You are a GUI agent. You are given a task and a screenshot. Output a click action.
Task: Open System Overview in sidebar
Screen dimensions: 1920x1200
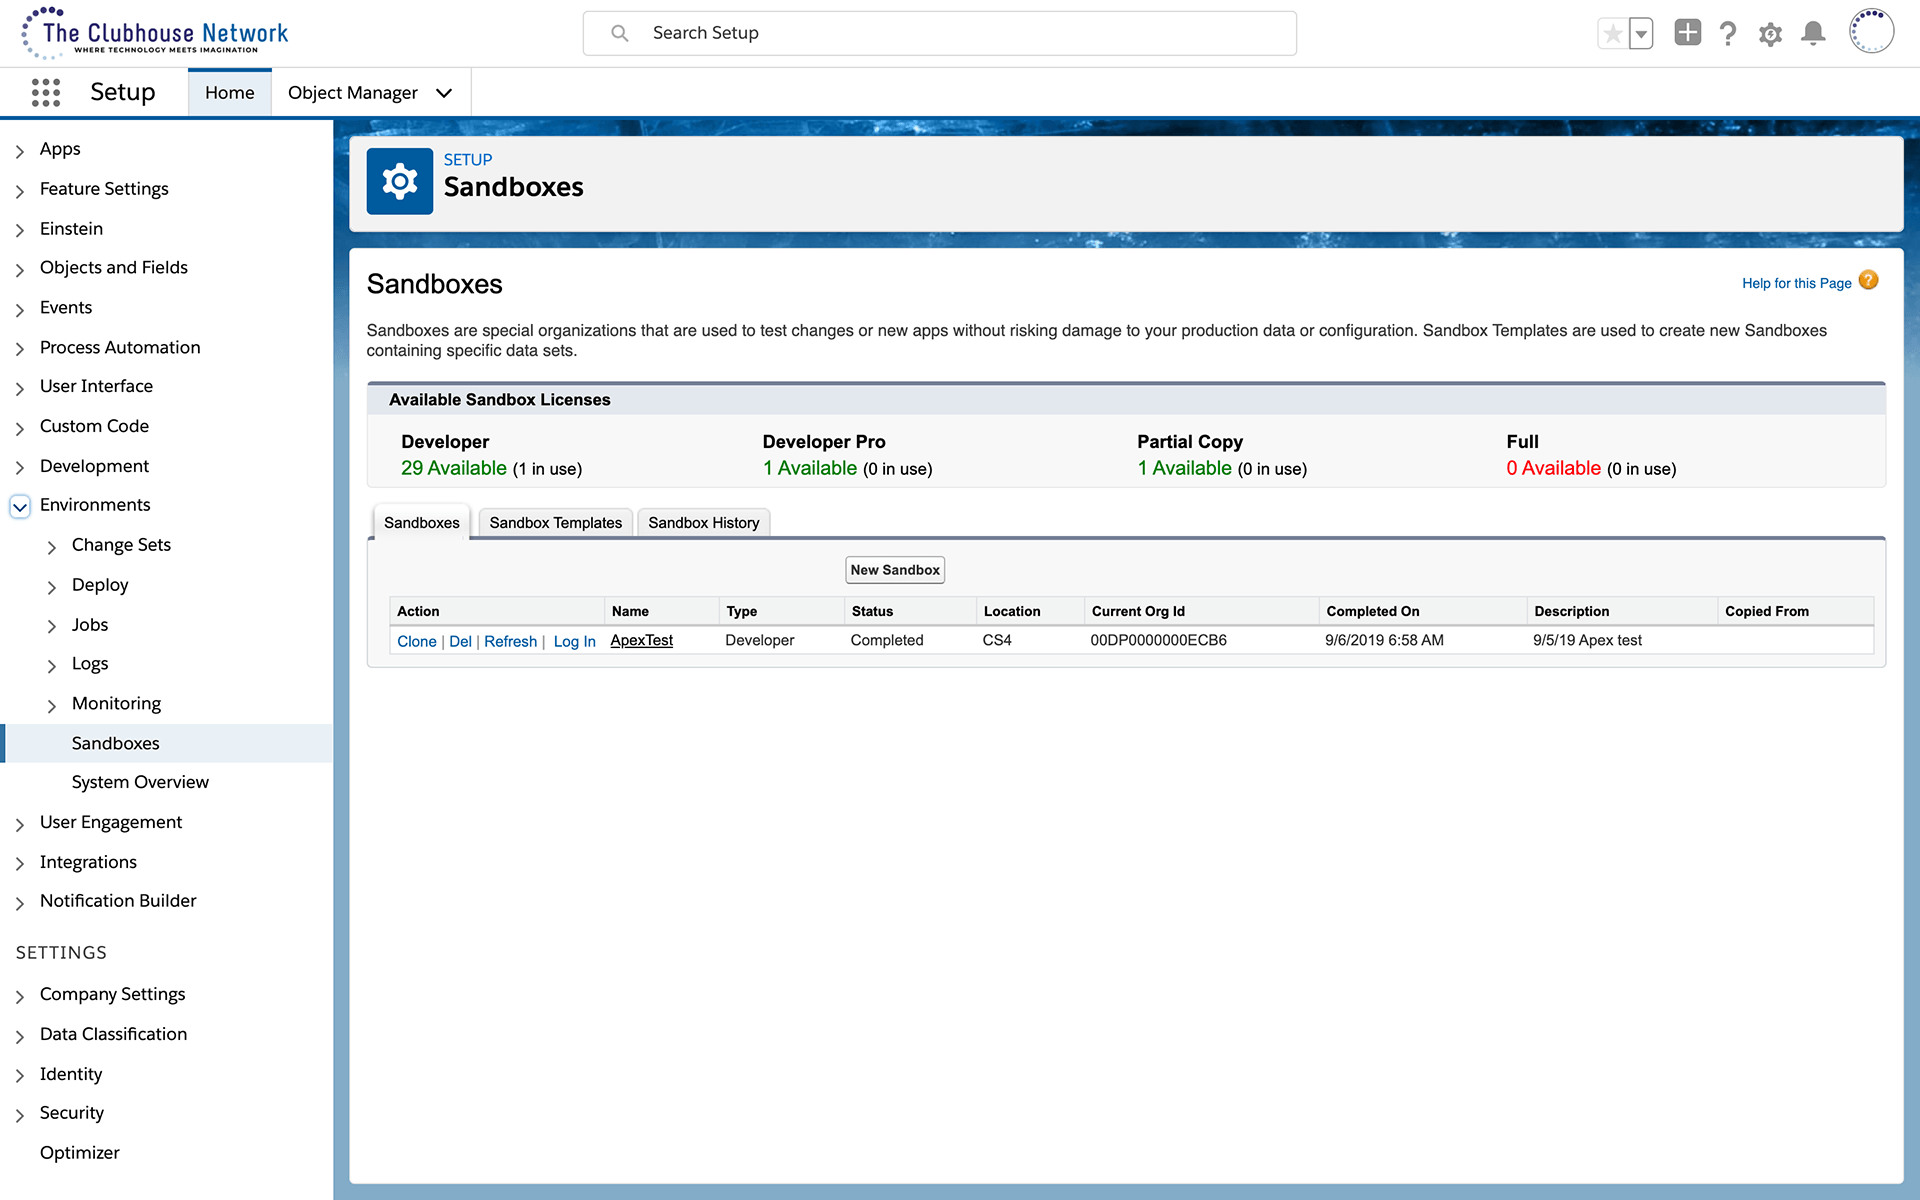[x=140, y=782]
